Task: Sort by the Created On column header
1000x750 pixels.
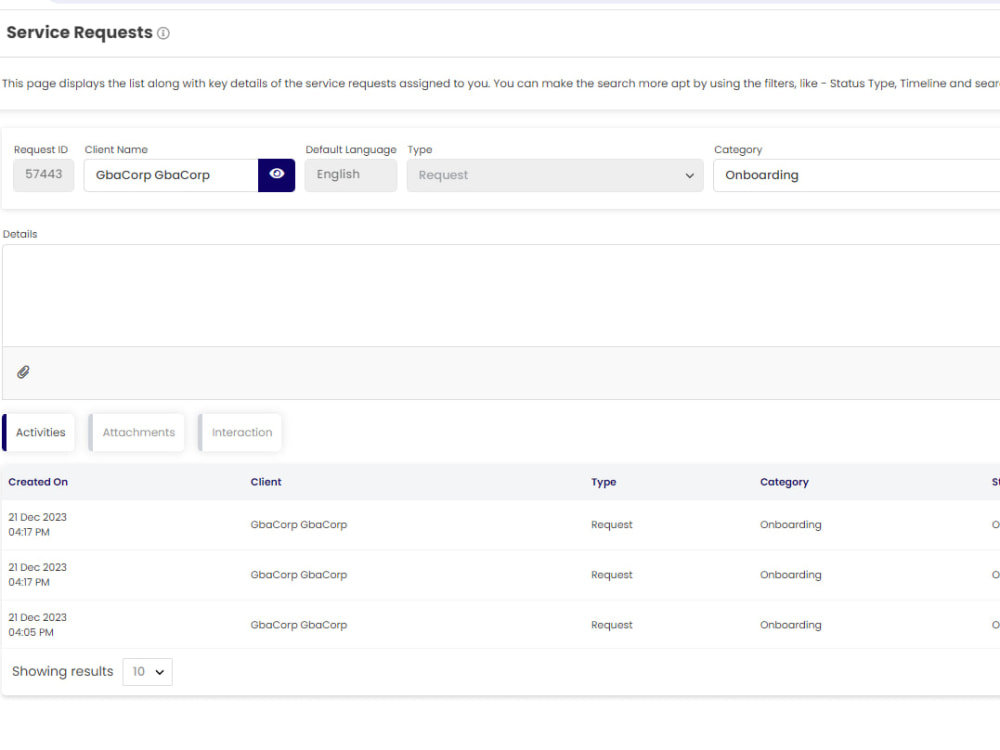Action: (x=38, y=482)
